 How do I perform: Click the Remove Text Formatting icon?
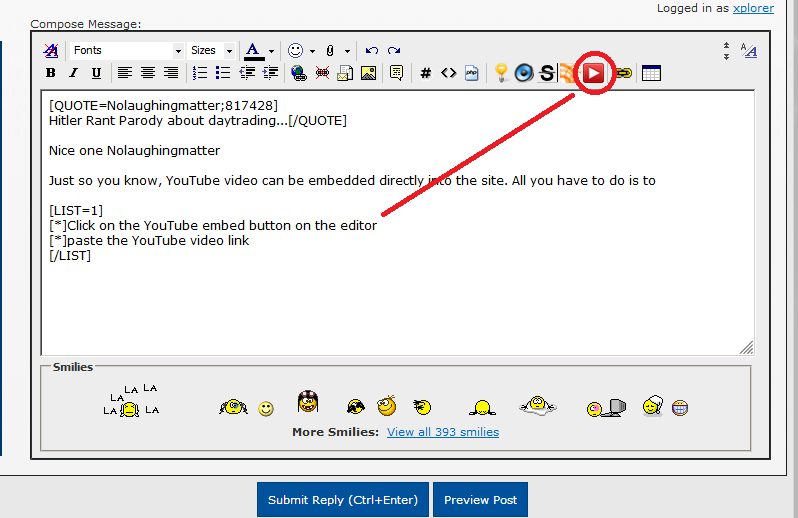point(51,50)
